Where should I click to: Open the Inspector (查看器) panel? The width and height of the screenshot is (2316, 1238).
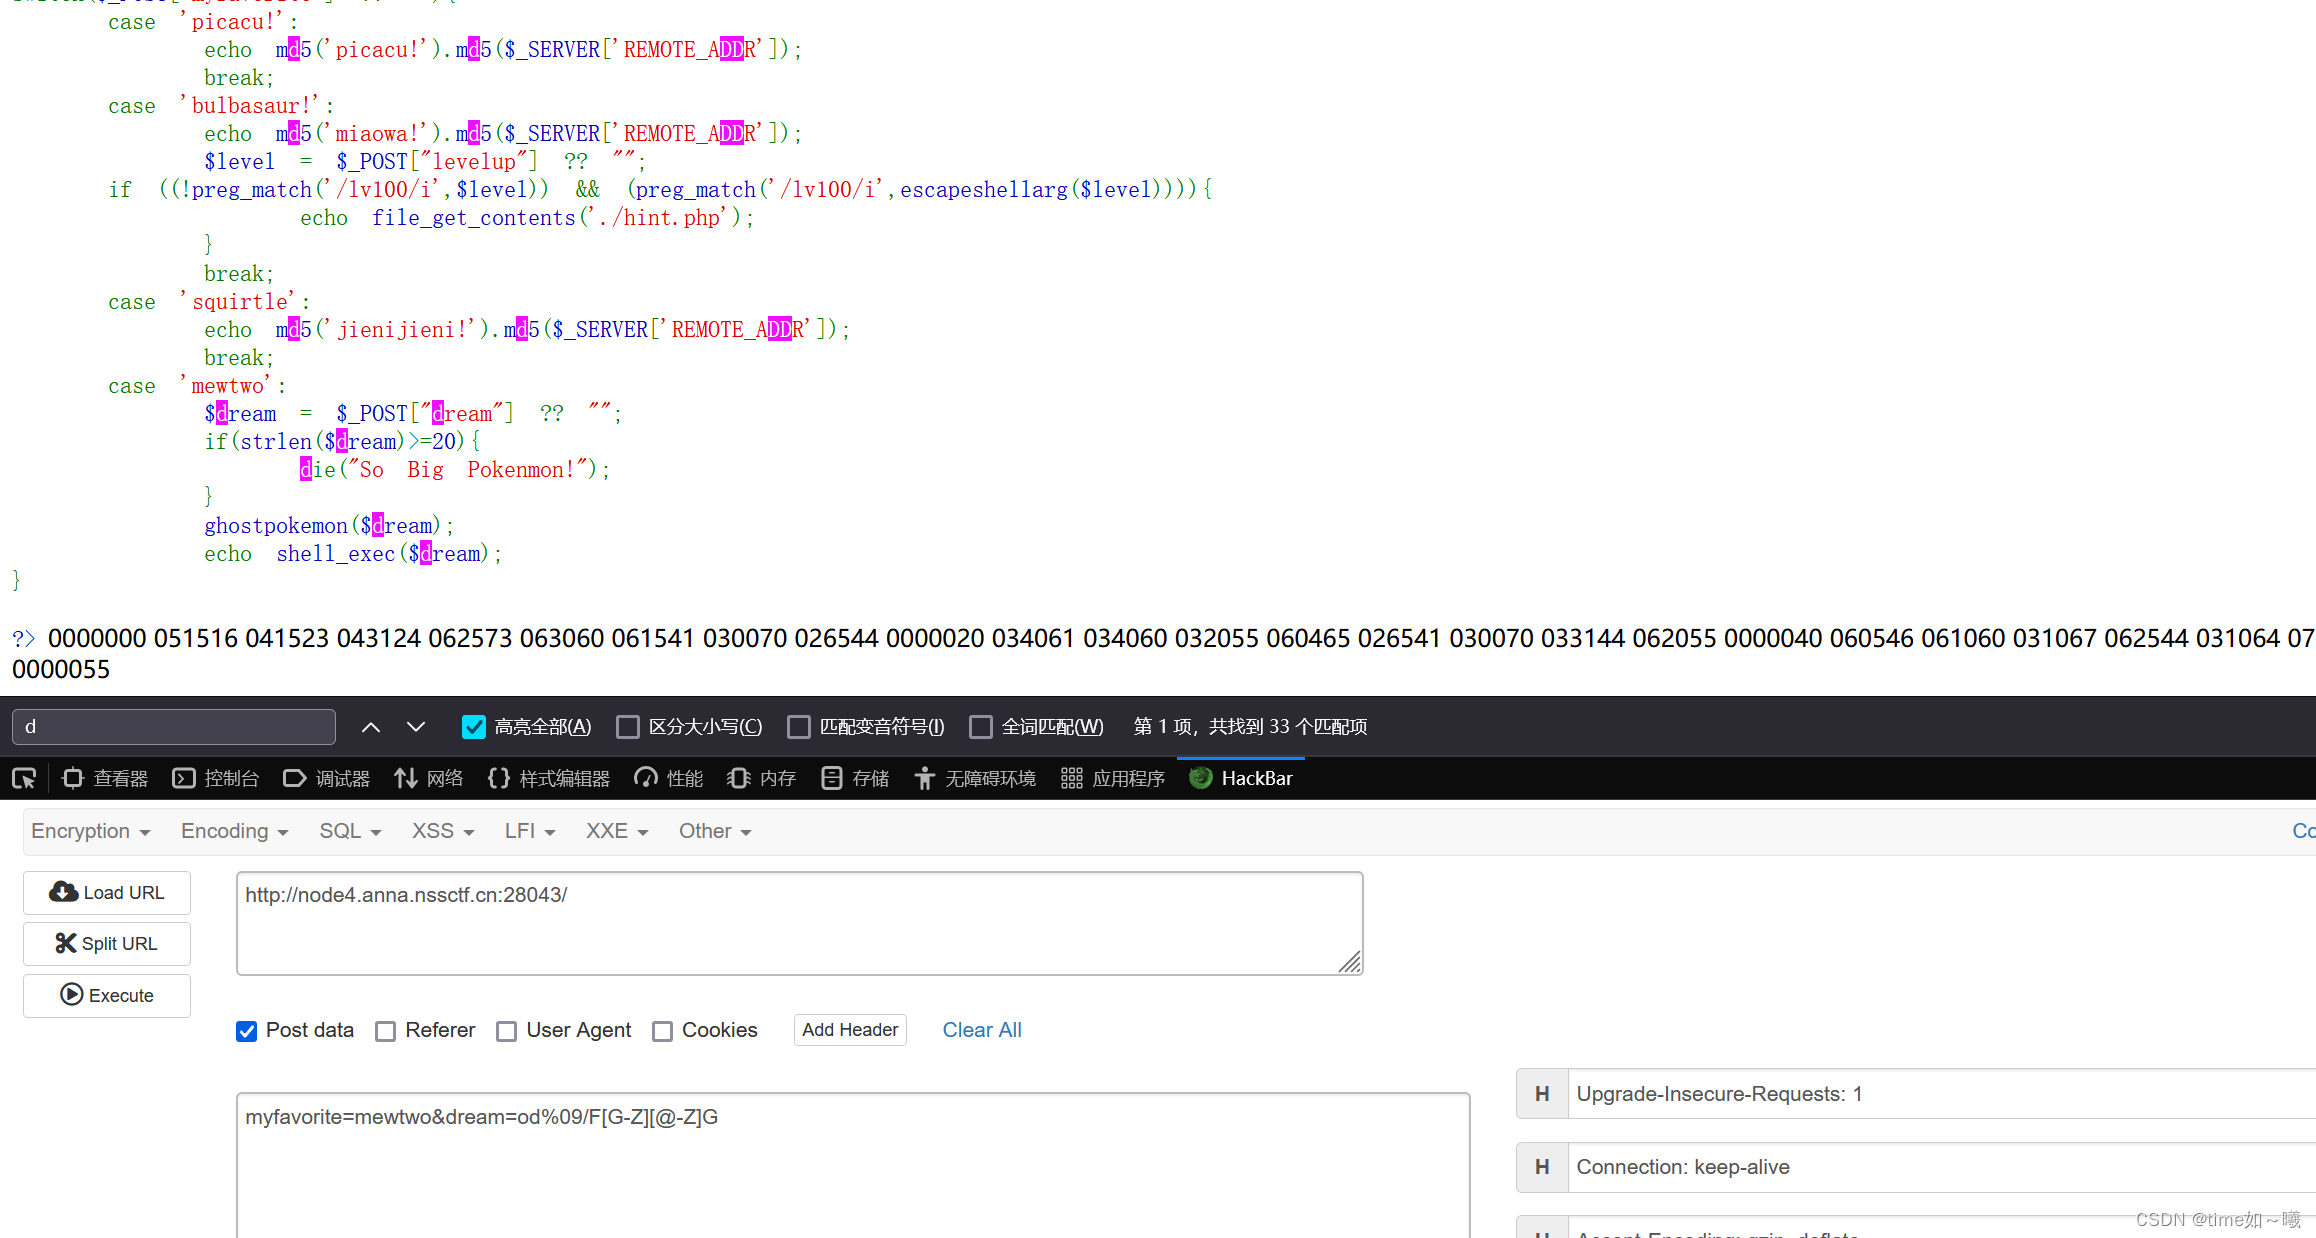[x=105, y=778]
